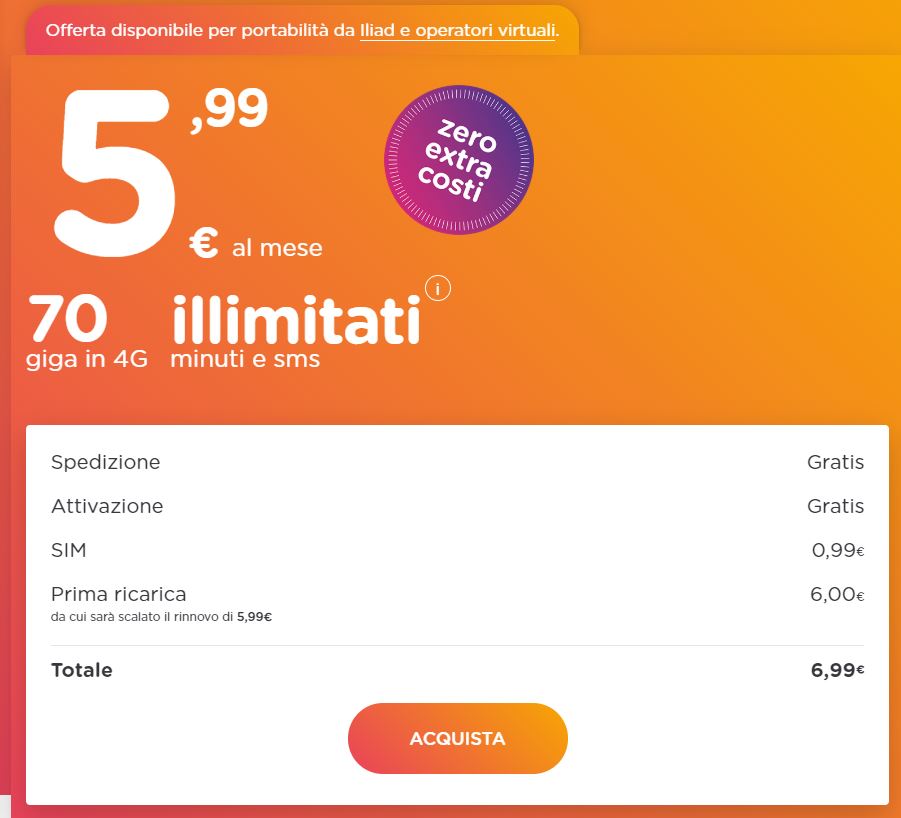Click the illimitati heading

297,319
